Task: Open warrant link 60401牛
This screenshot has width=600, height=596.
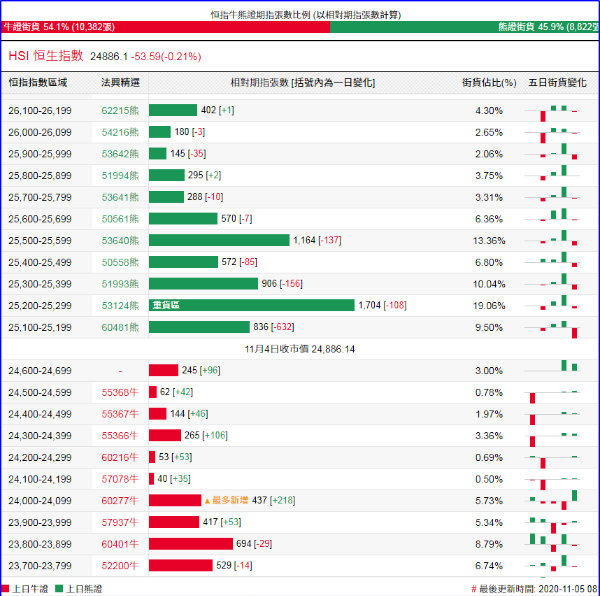Action: click(120, 544)
